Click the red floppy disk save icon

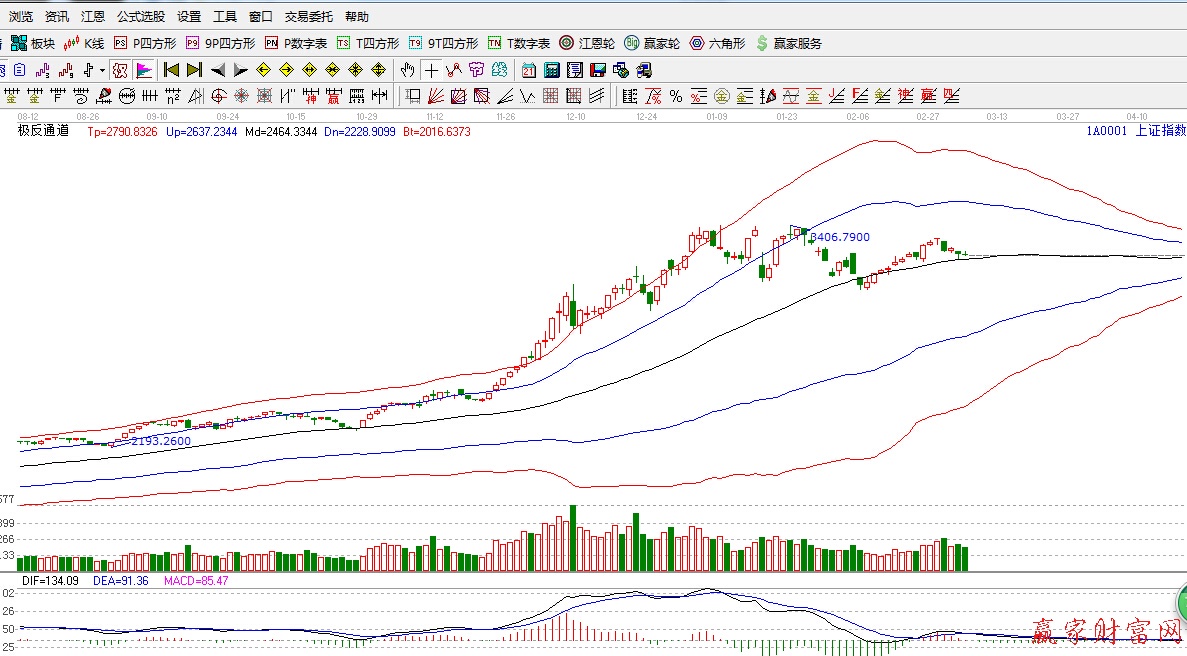[598, 70]
